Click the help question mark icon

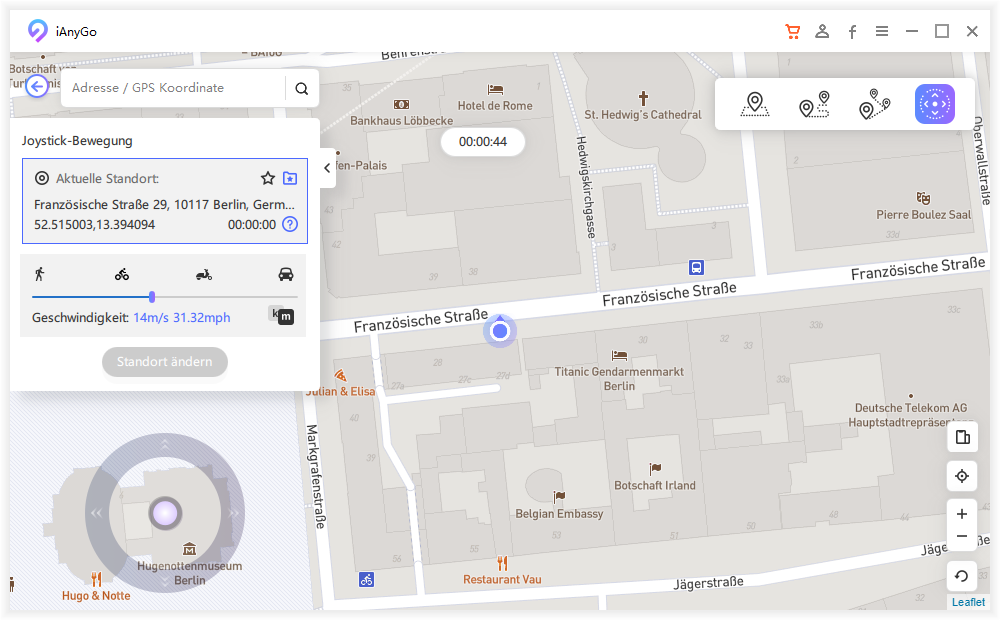tap(290, 225)
